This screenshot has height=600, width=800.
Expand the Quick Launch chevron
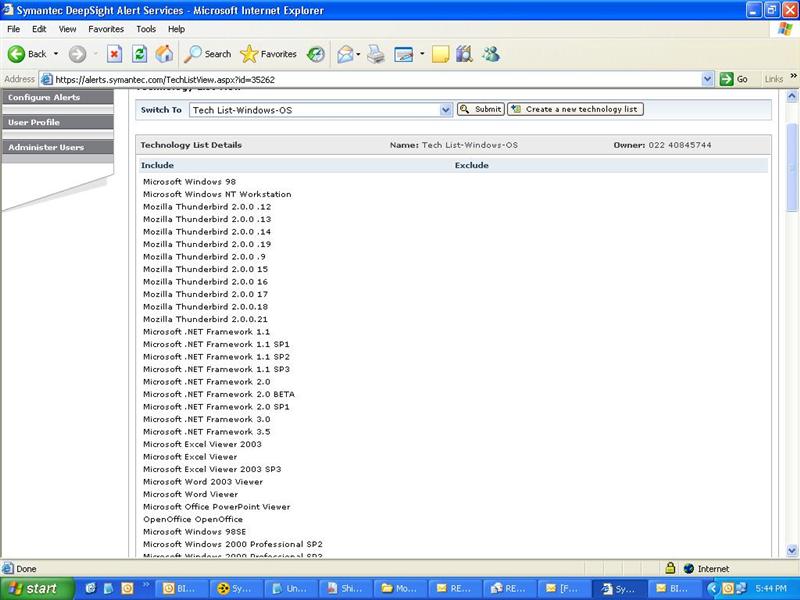pos(146,584)
